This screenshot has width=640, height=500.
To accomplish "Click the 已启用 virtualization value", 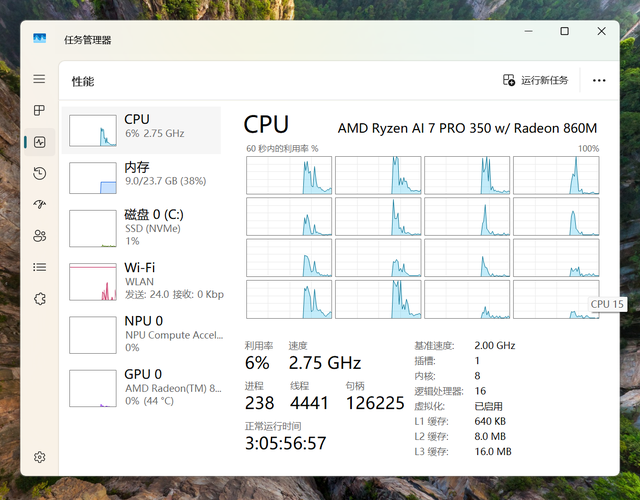I will tap(489, 406).
